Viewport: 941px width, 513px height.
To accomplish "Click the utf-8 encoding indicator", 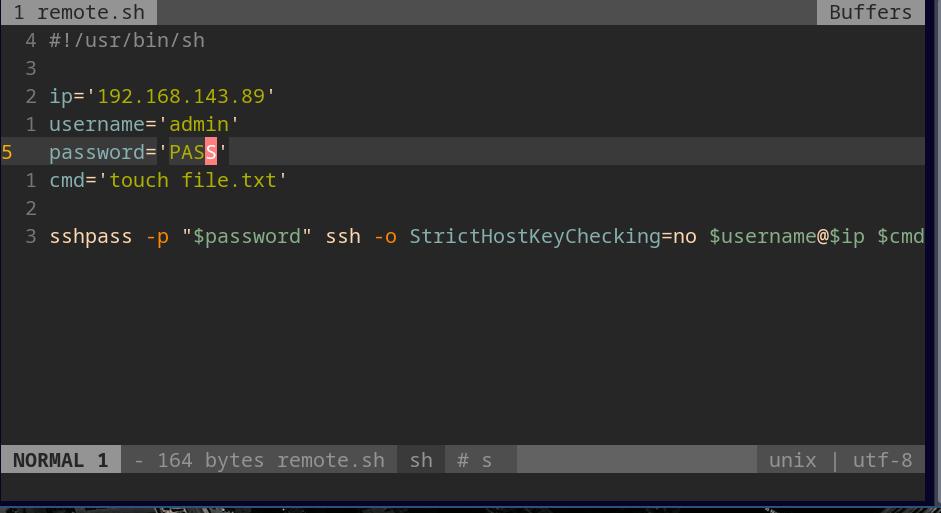I will [x=882, y=460].
